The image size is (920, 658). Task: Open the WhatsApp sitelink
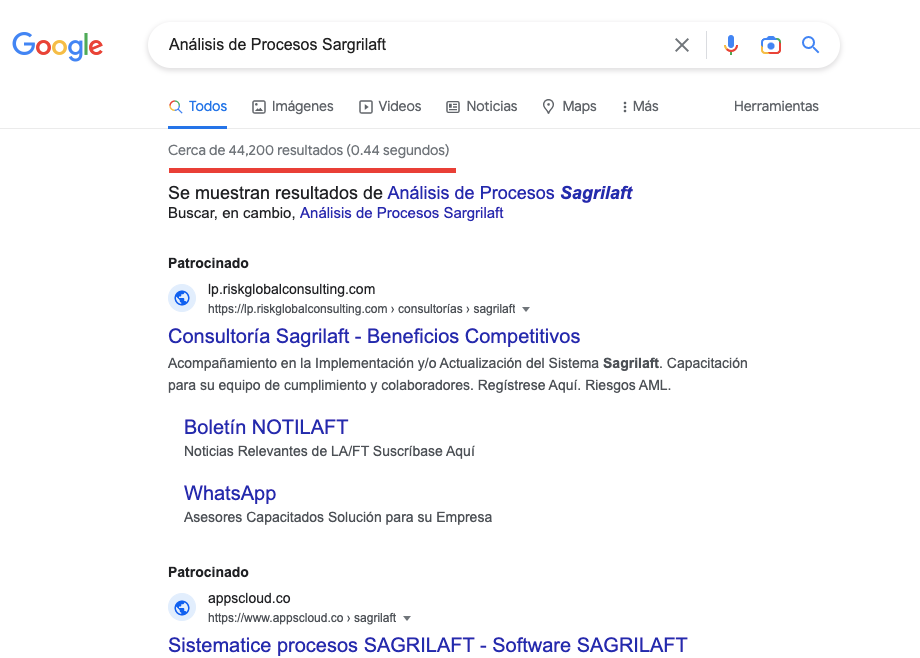[x=229, y=494]
